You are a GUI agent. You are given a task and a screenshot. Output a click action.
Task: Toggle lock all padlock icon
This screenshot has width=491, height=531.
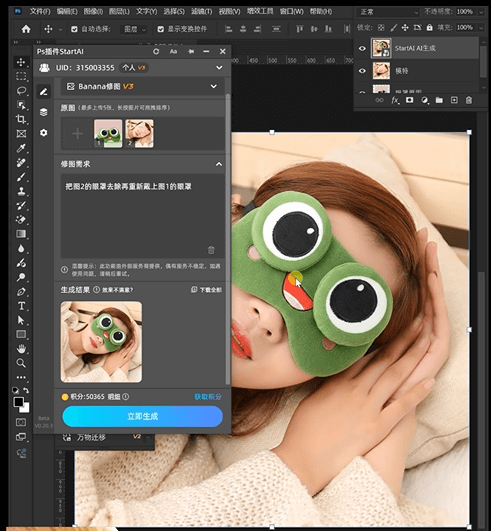(x=429, y=27)
